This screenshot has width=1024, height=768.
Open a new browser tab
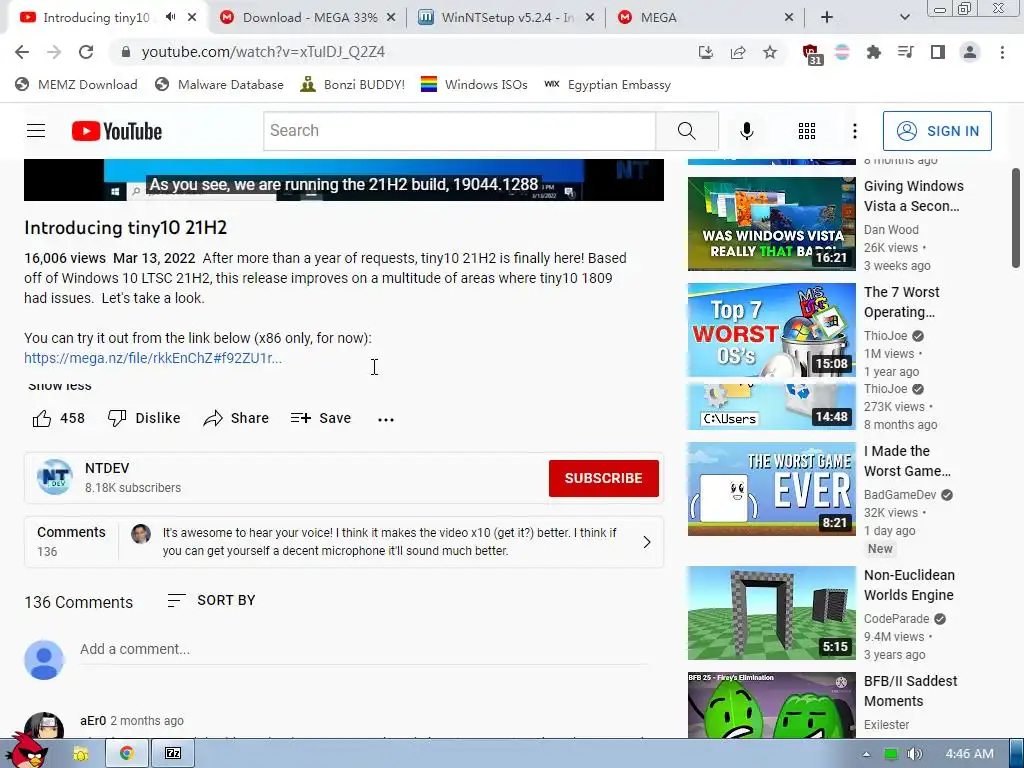pos(827,18)
